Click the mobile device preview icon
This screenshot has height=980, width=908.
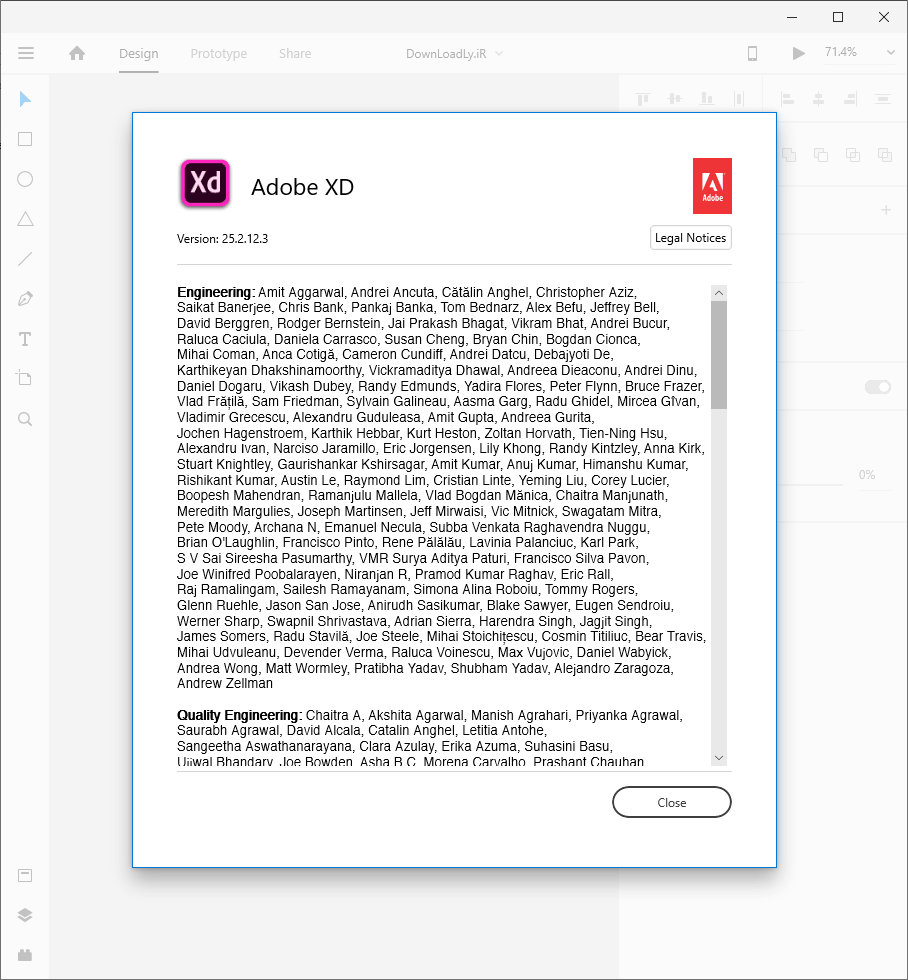pyautogui.click(x=752, y=54)
